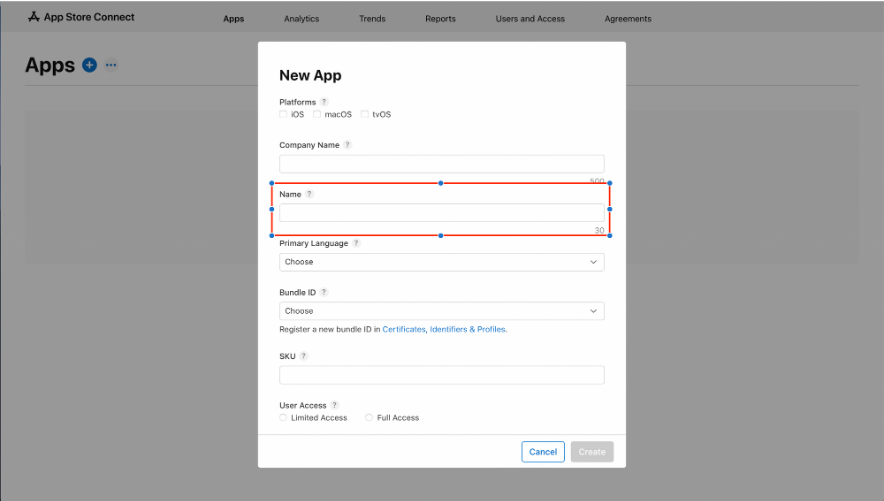The image size is (884, 501).
Task: Open the Users and Access tab
Action: pos(529,19)
